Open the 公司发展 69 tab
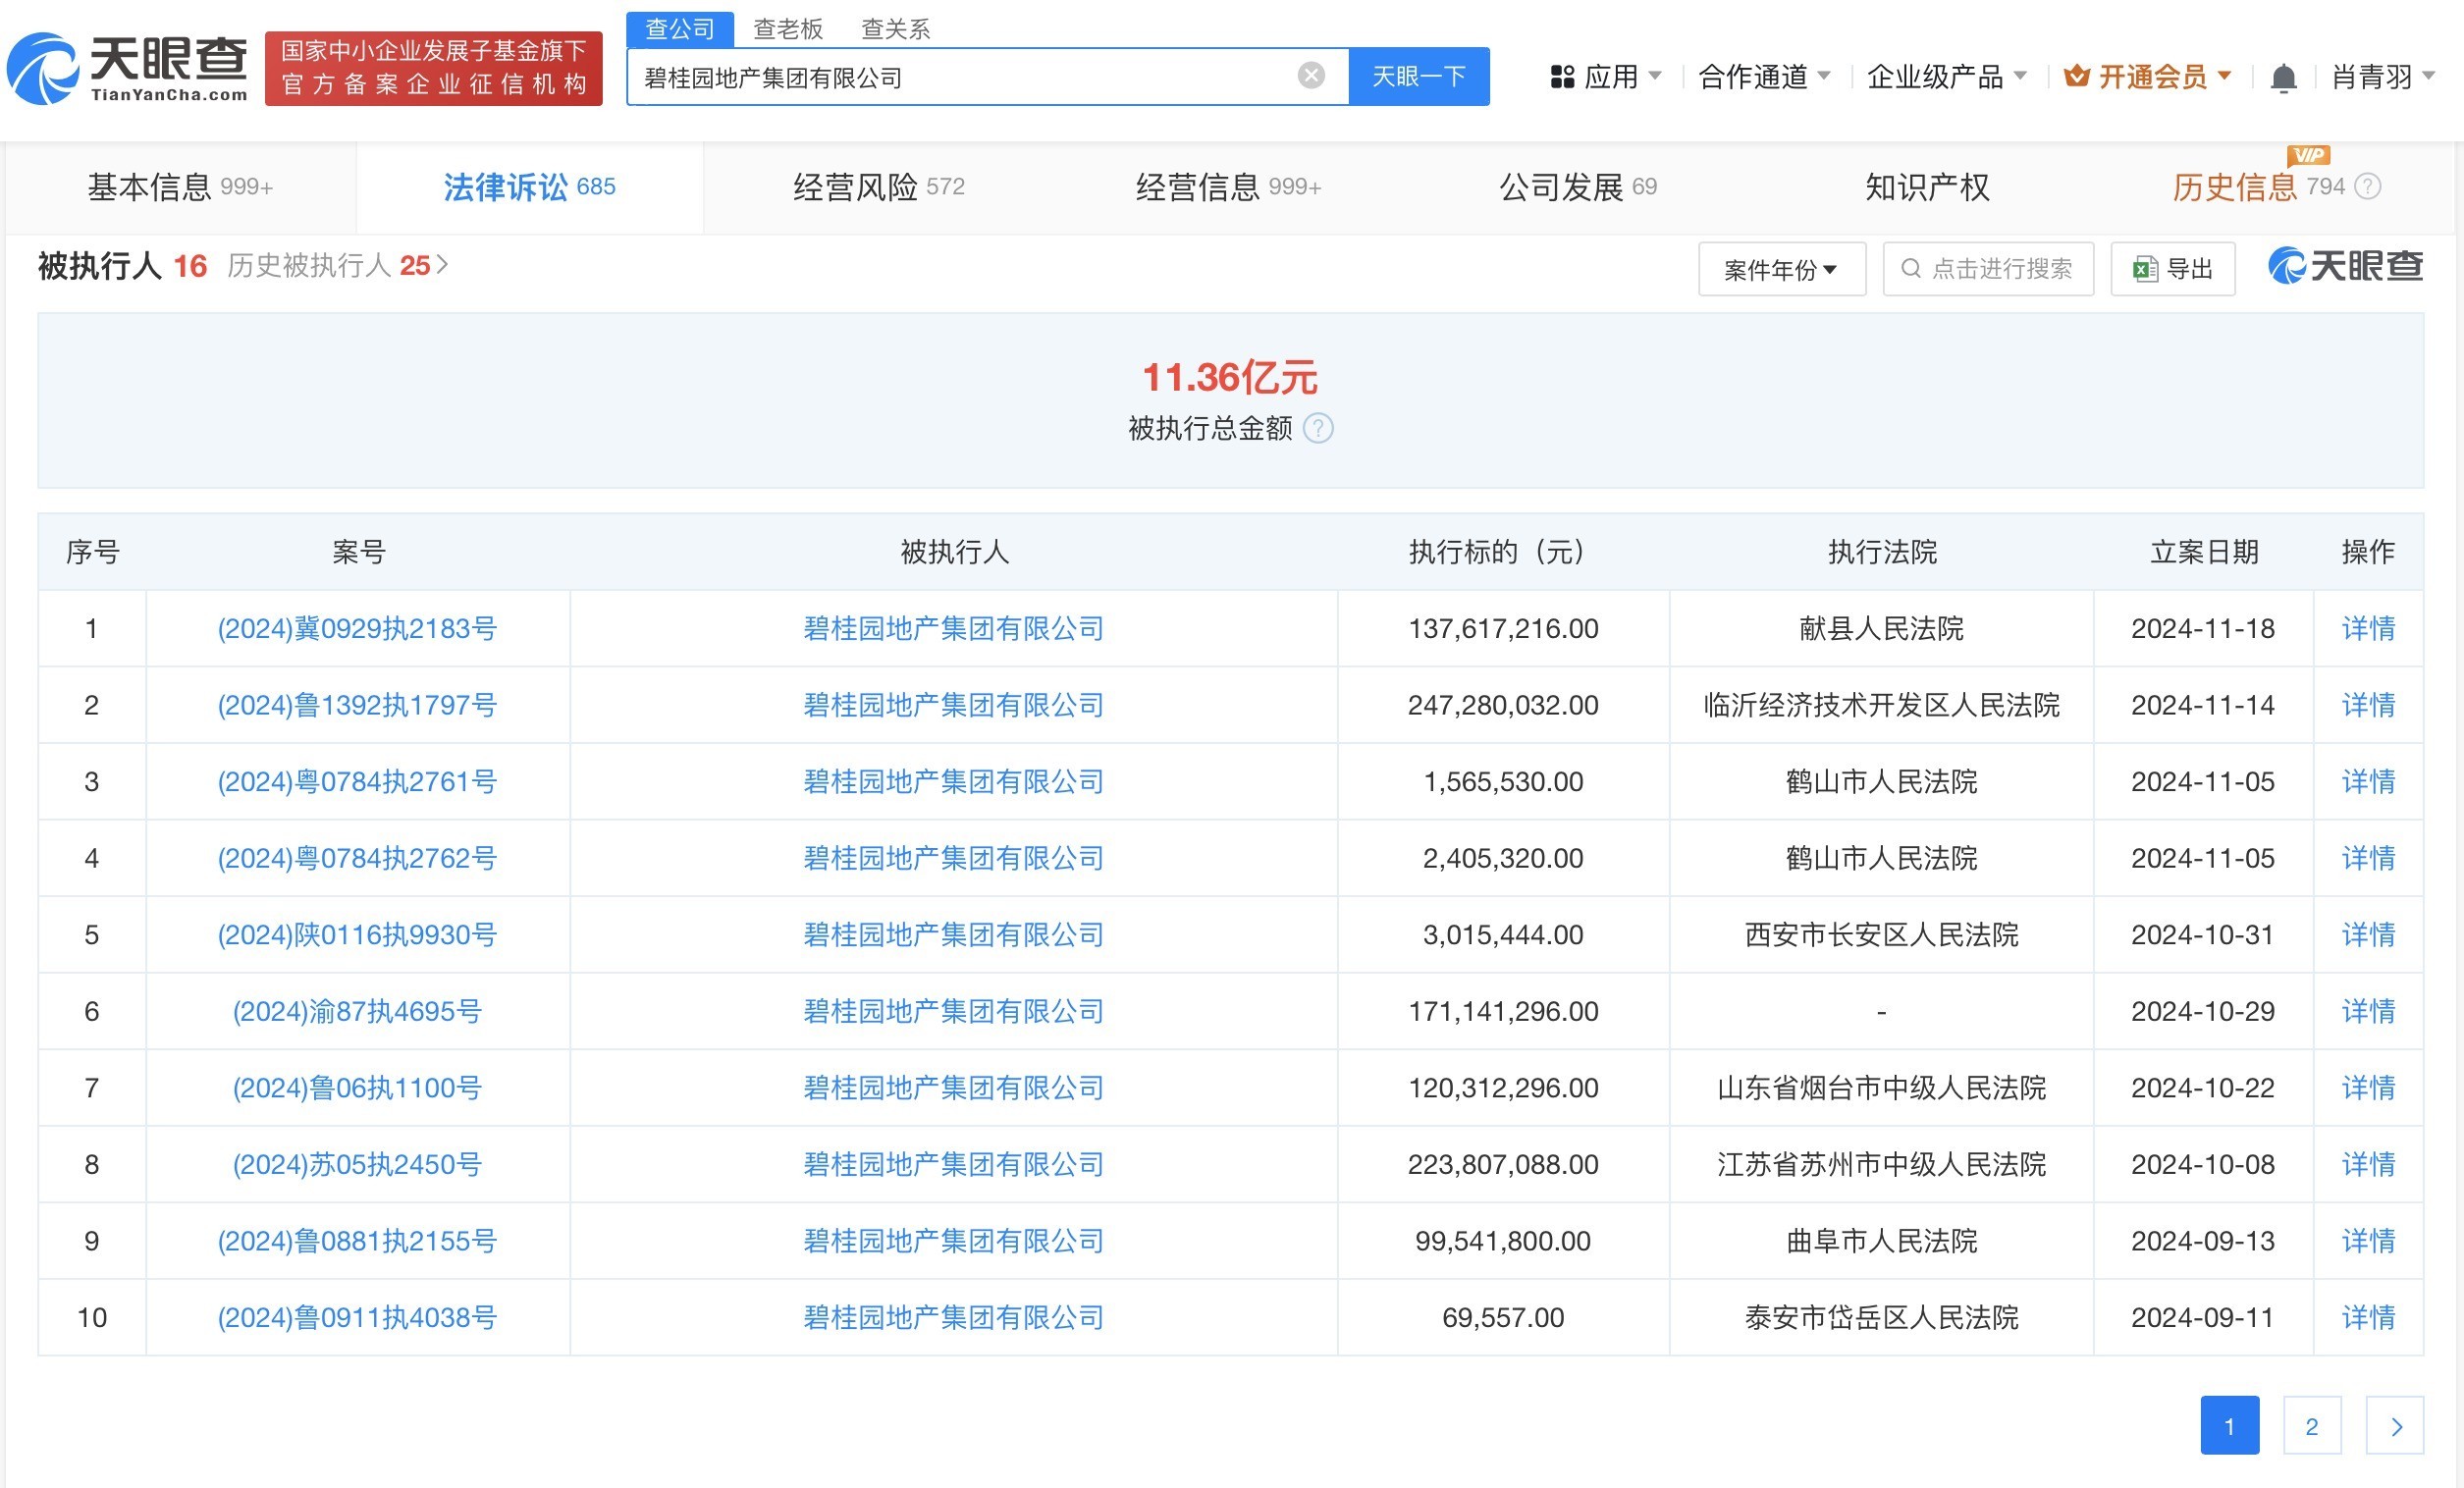The image size is (2464, 1488). 1577,187
